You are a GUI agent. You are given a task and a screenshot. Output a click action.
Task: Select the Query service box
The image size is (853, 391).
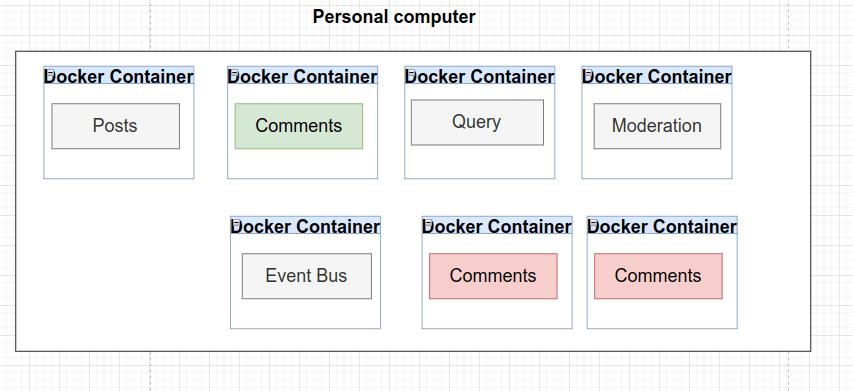(x=477, y=122)
